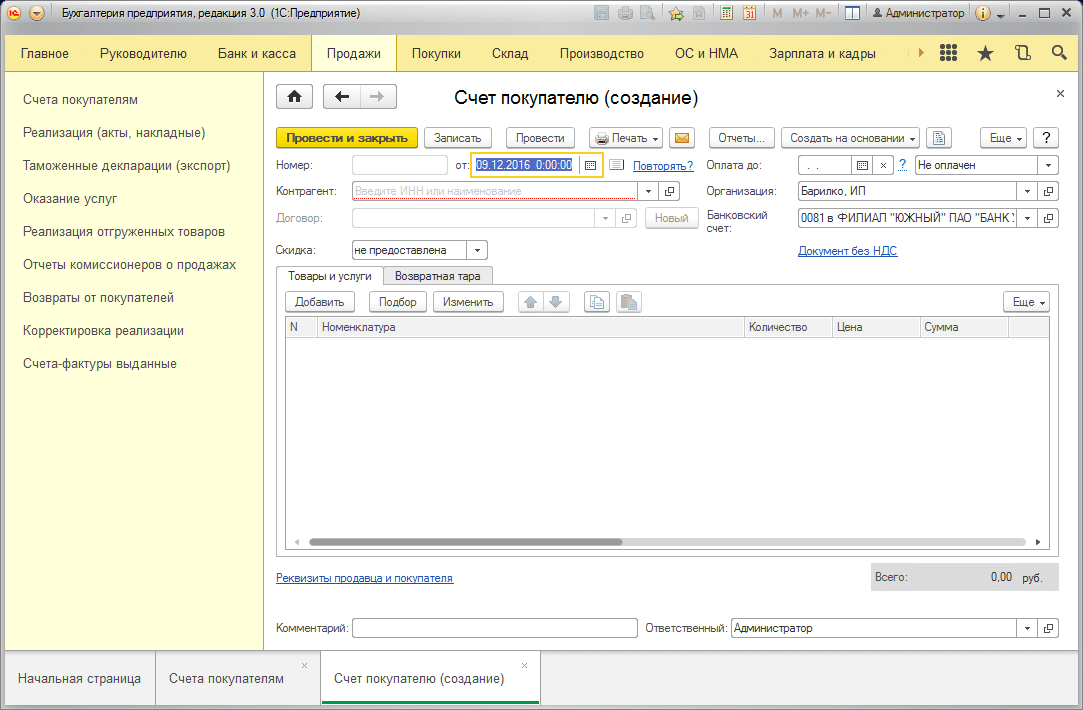Open favorites star icon

pyautogui.click(x=985, y=54)
